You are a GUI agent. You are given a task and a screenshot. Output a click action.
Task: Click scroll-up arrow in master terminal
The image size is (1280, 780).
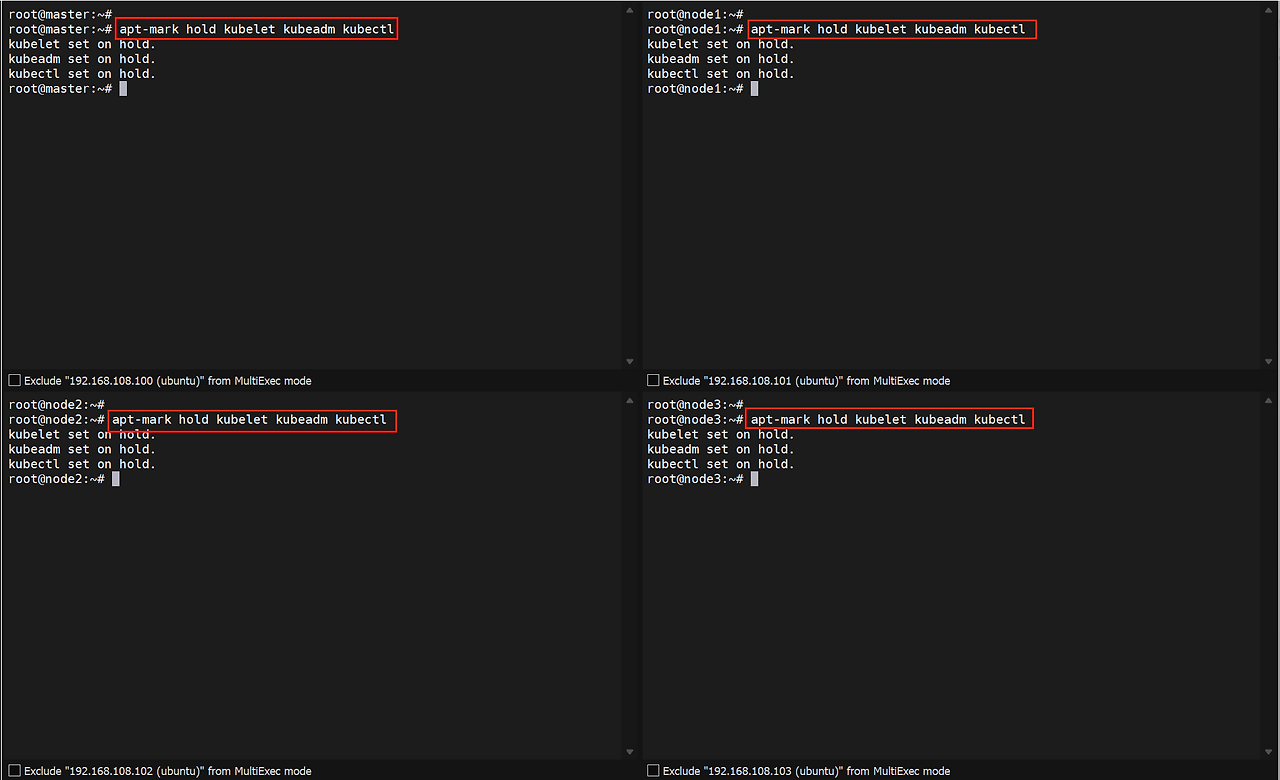[x=630, y=11]
